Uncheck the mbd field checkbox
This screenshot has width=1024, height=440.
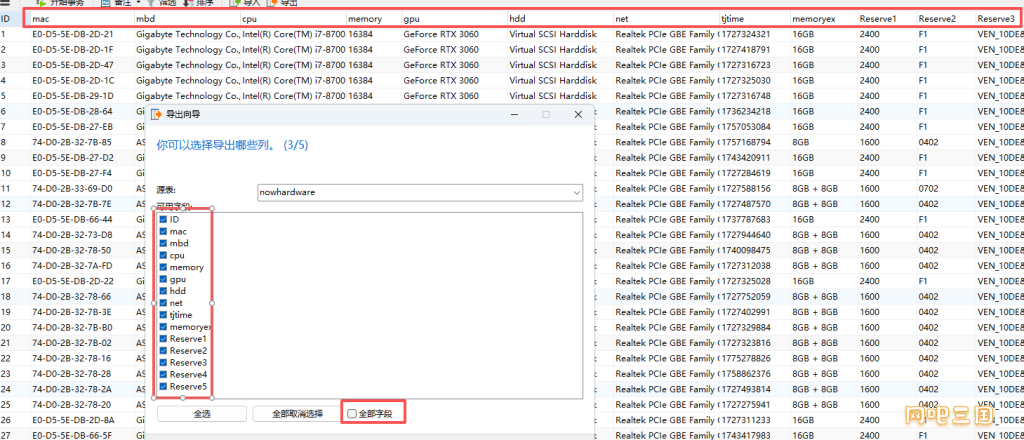(x=163, y=244)
